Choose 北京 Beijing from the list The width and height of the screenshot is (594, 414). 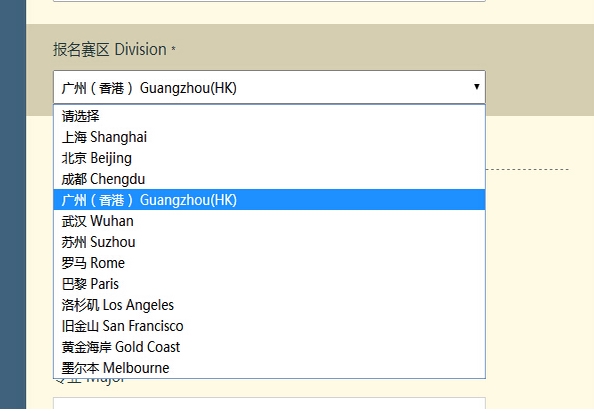[x=269, y=158]
